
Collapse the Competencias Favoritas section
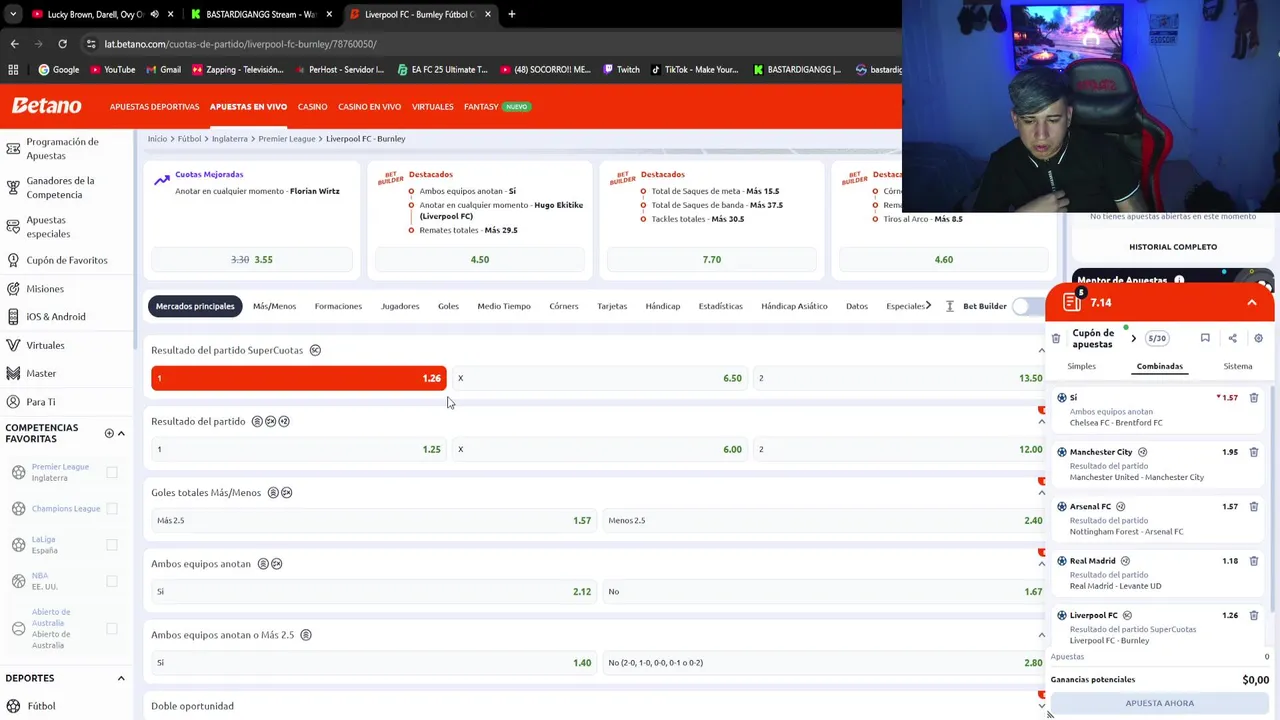[121, 433]
